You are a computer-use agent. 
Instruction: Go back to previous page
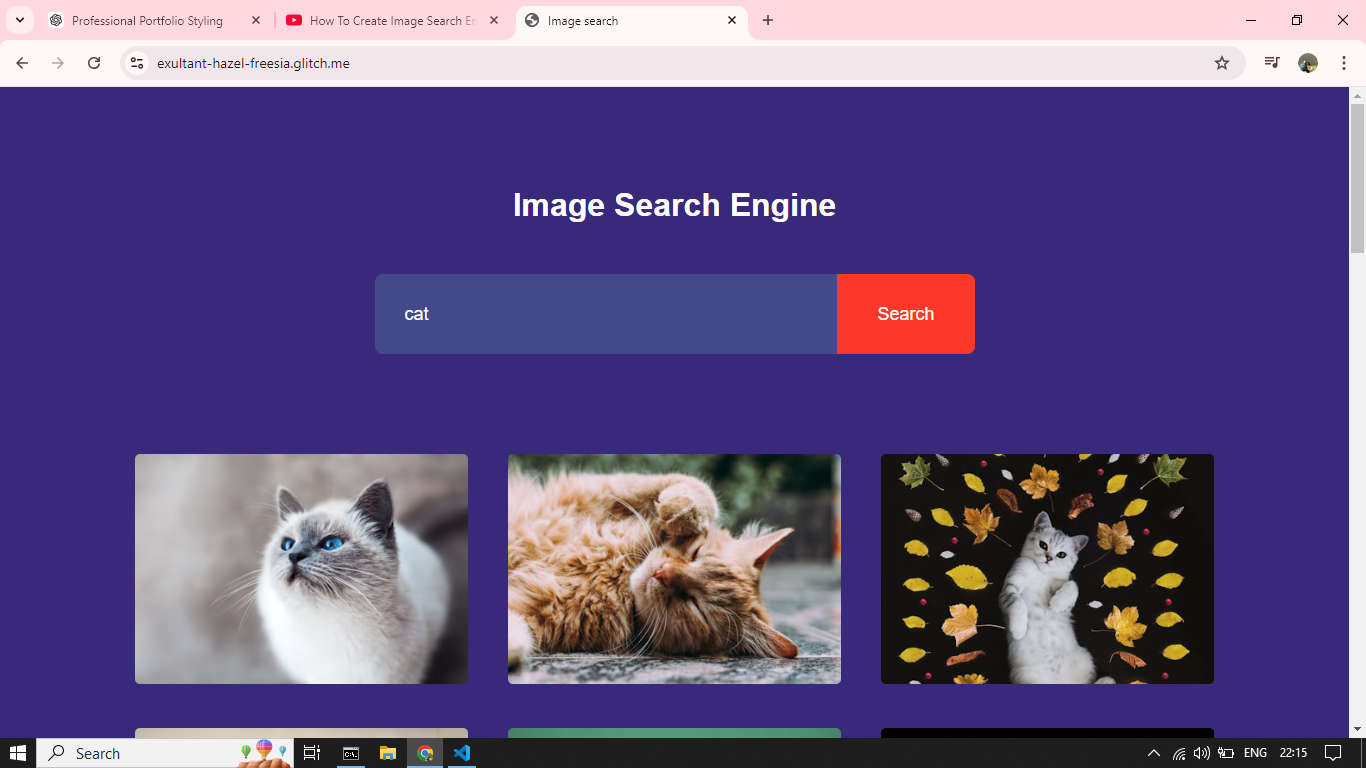[22, 63]
